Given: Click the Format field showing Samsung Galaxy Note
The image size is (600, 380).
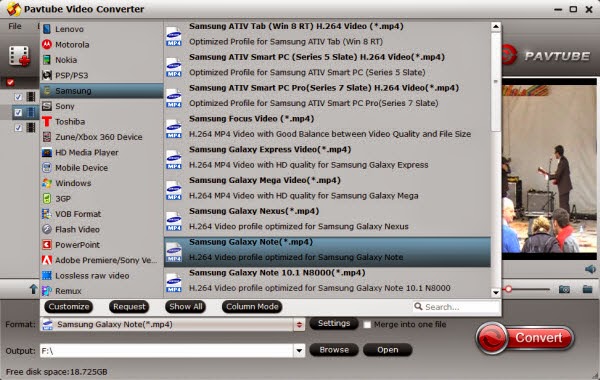Looking at the screenshot, I should point(167,325).
